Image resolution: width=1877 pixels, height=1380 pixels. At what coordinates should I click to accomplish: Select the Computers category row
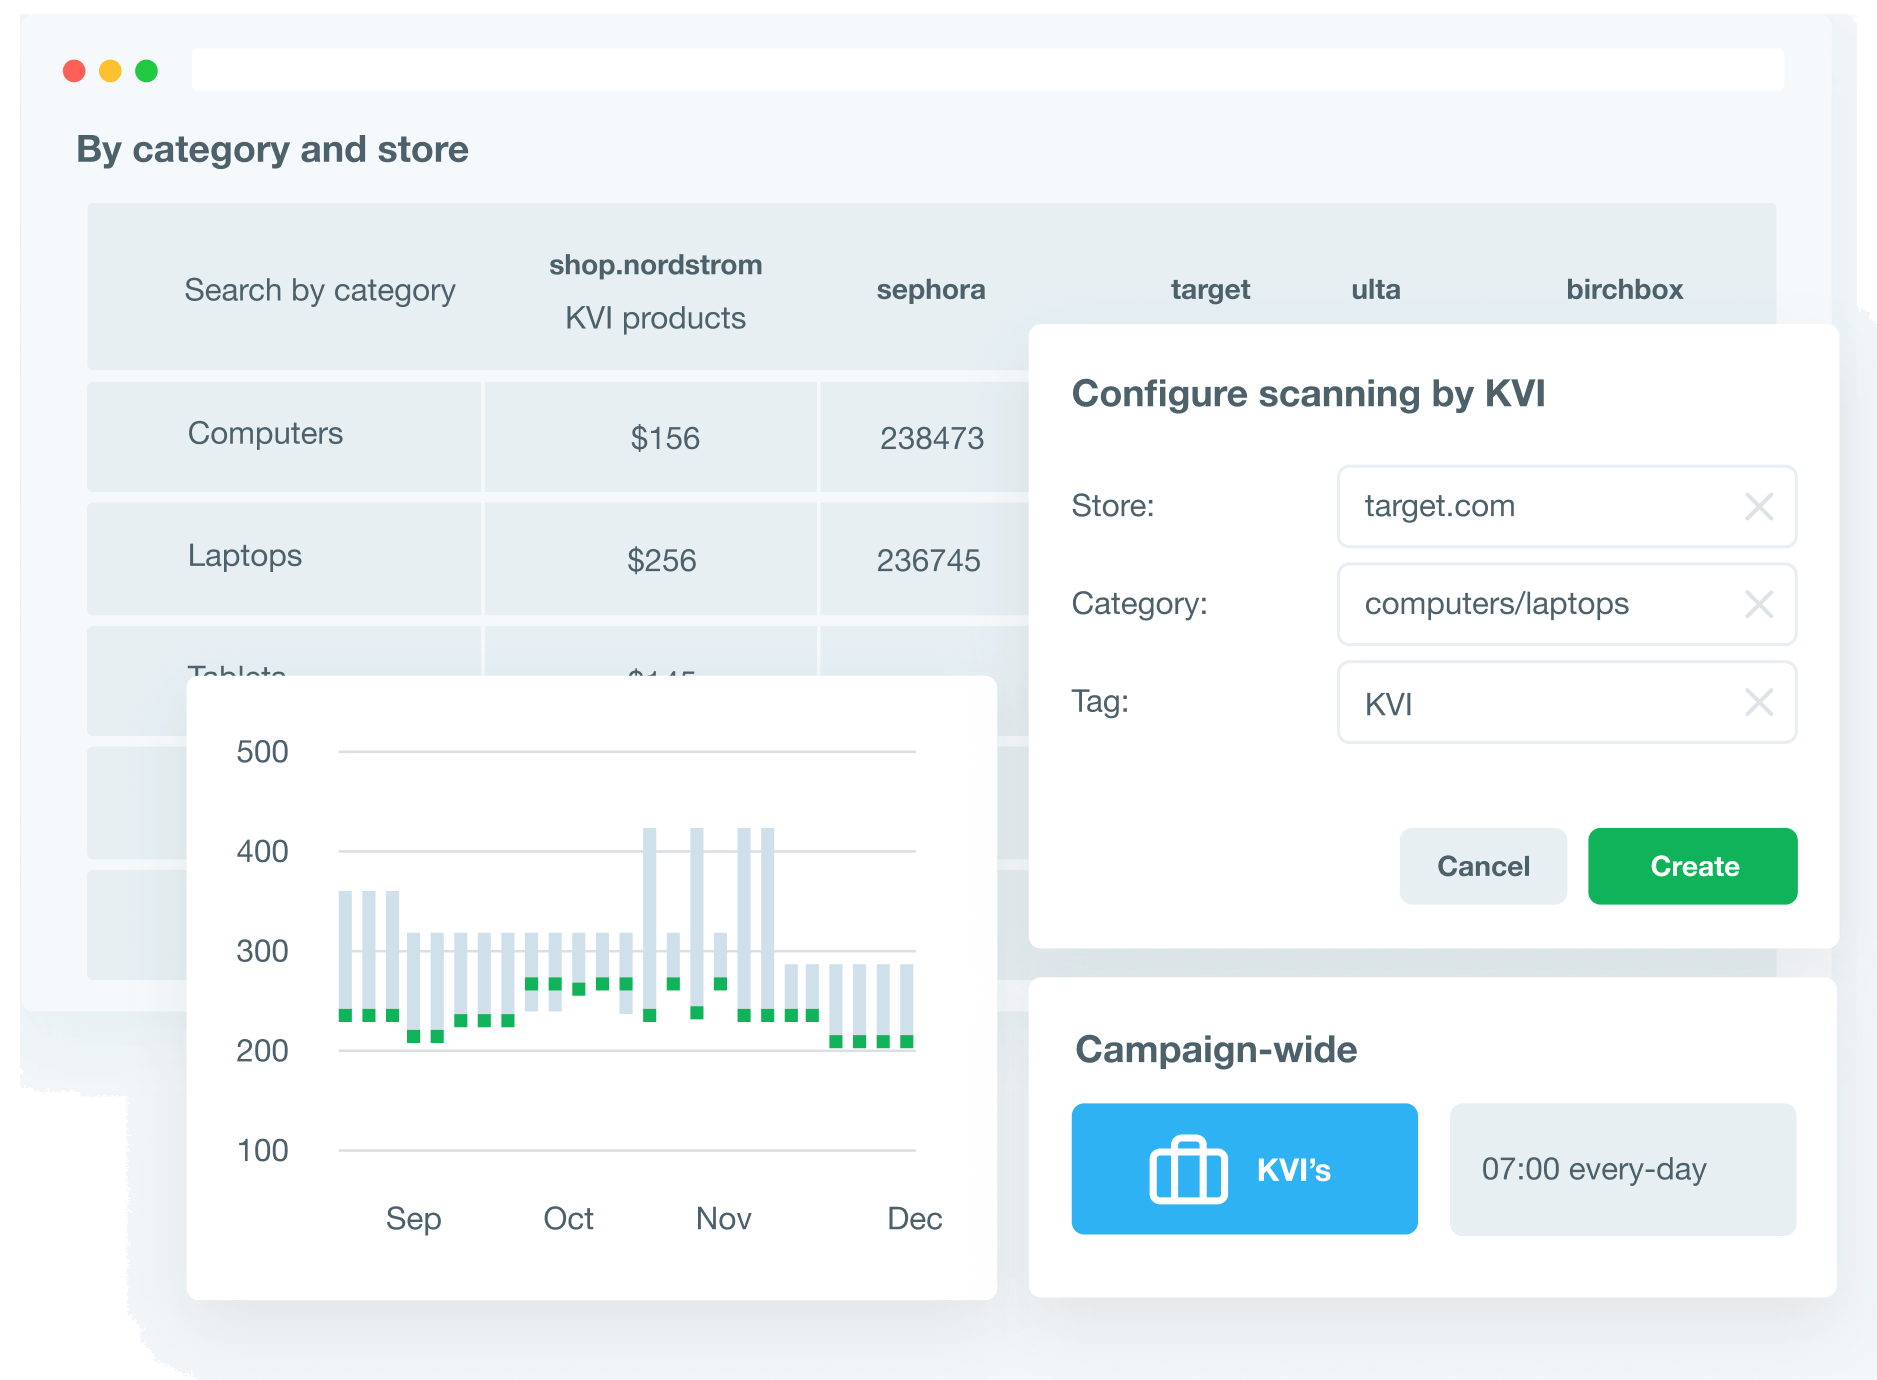265,434
